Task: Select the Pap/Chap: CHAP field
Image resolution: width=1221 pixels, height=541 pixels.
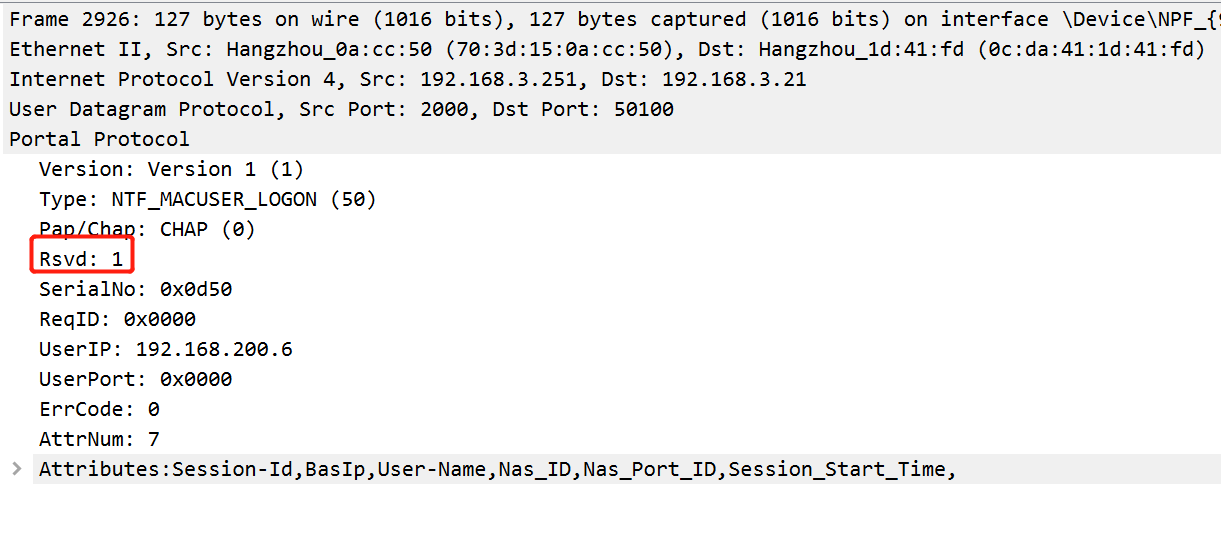Action: (x=147, y=229)
